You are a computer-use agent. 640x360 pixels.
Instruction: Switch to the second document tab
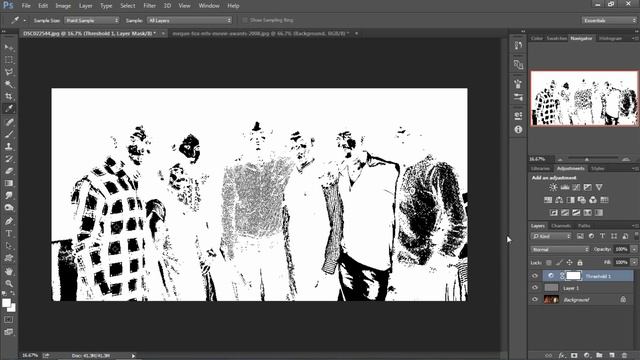(260, 33)
